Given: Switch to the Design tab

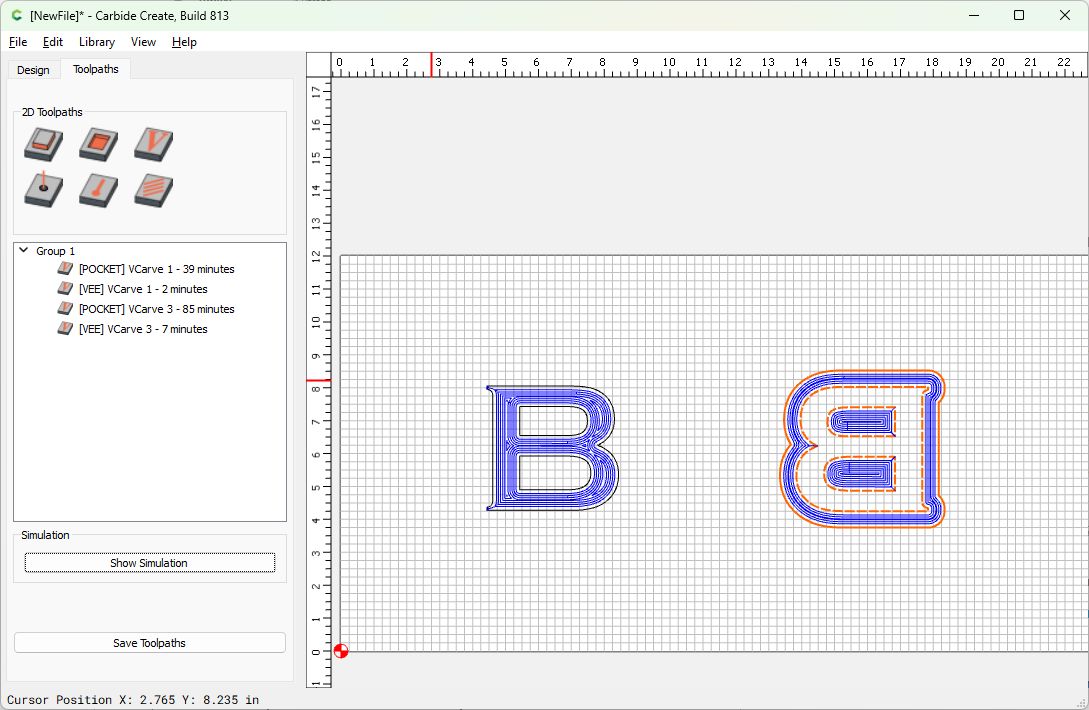Looking at the screenshot, I should 33,70.
